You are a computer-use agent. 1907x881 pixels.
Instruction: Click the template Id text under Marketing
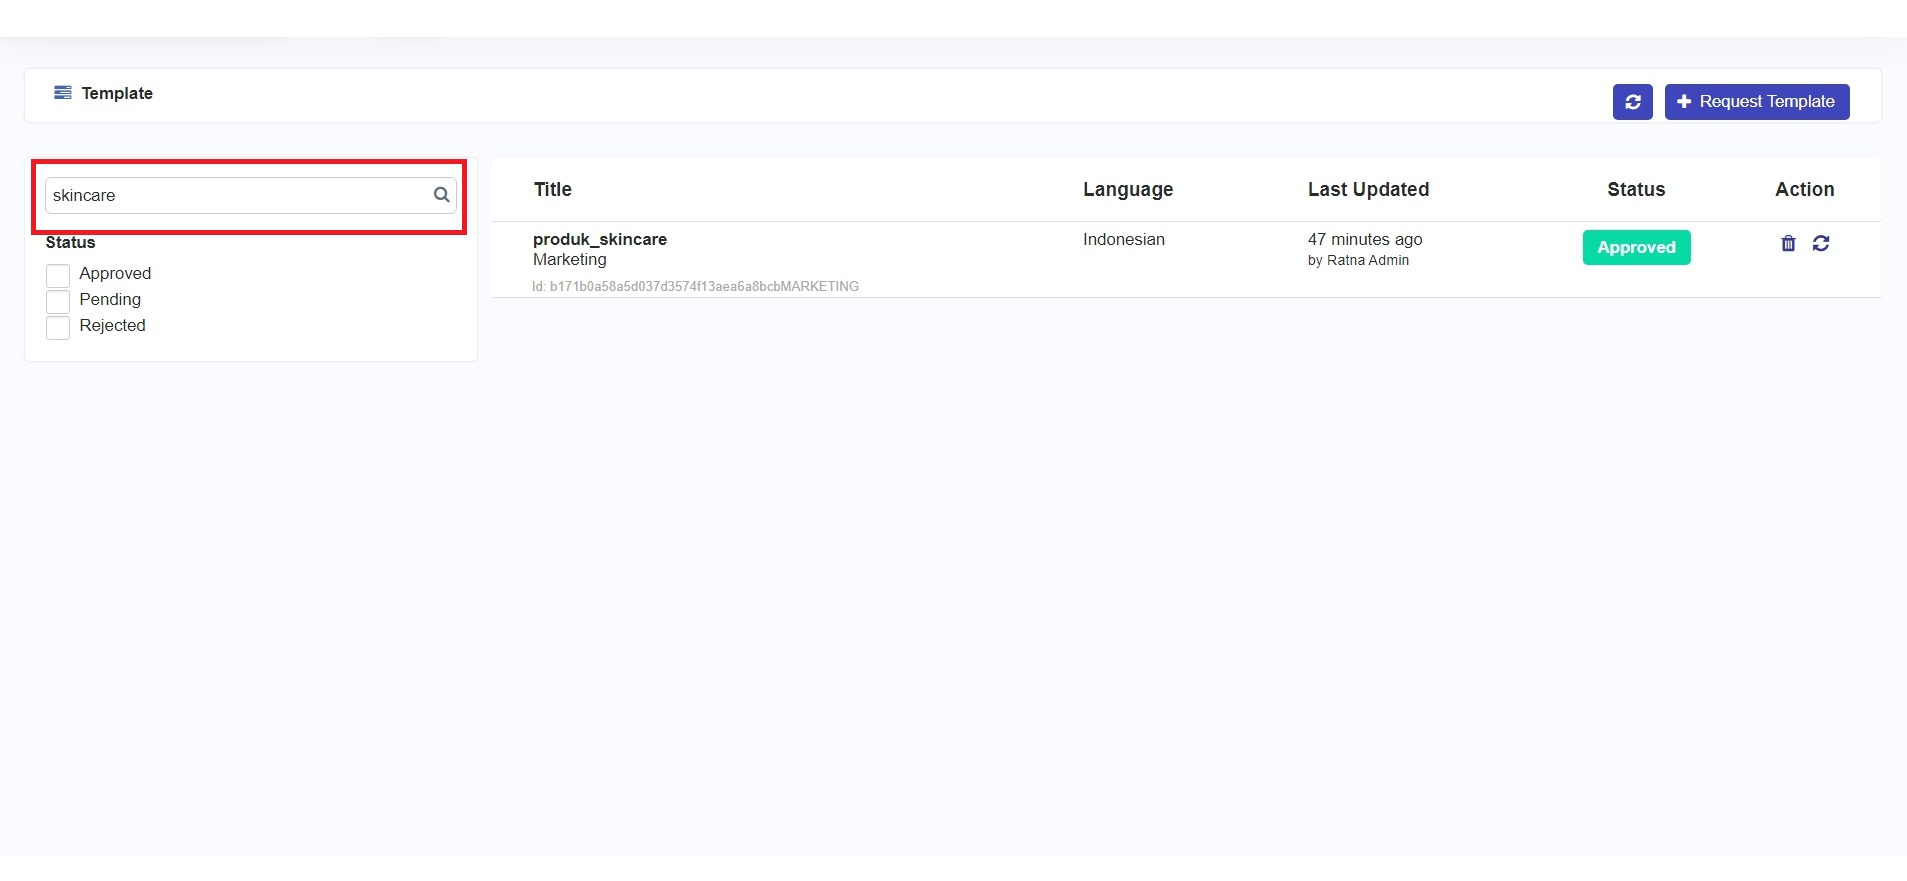tap(695, 287)
